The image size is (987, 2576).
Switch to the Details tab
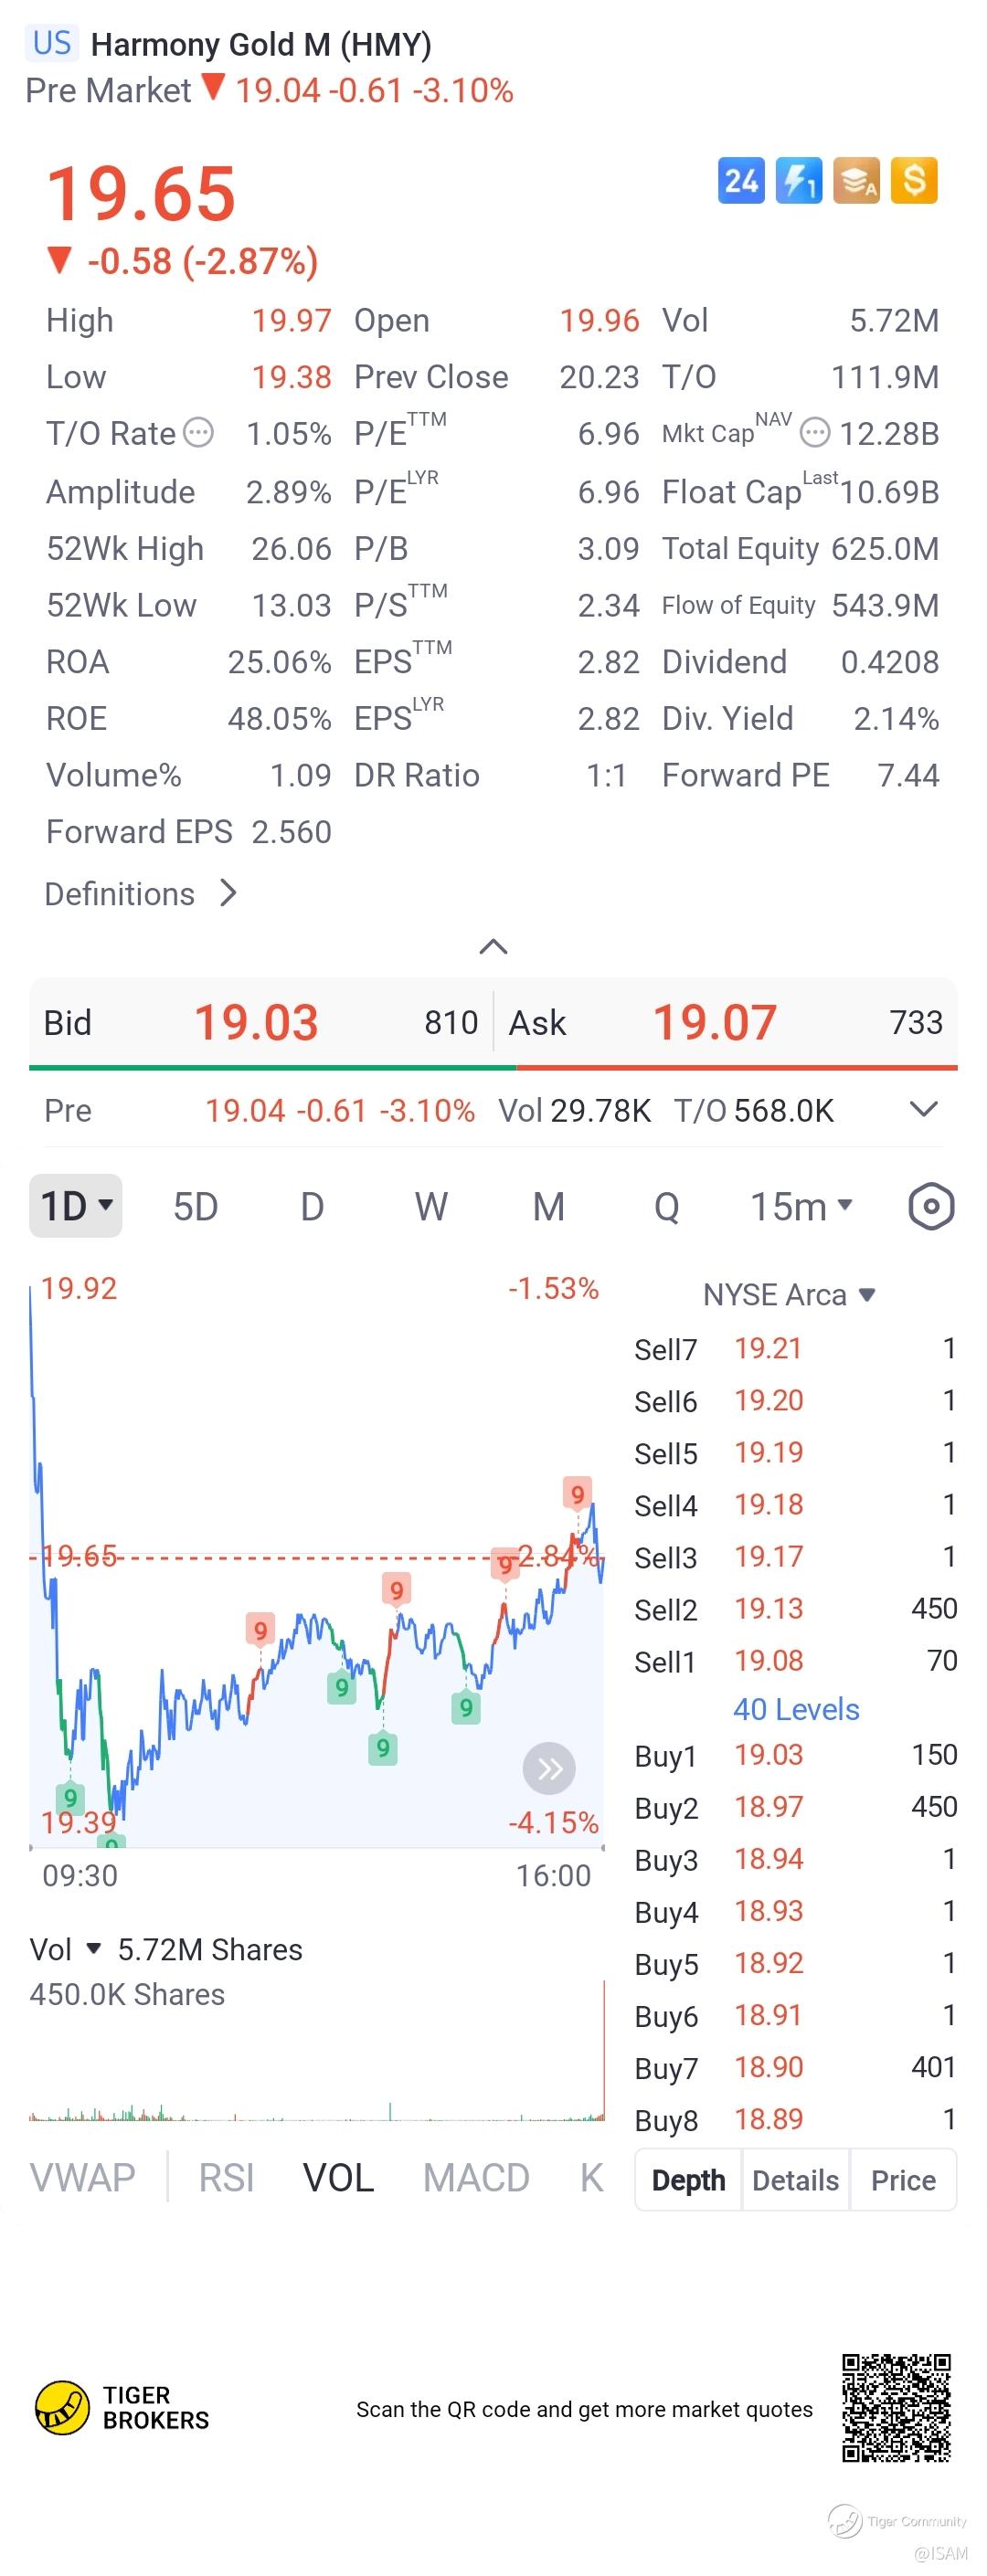click(796, 2180)
